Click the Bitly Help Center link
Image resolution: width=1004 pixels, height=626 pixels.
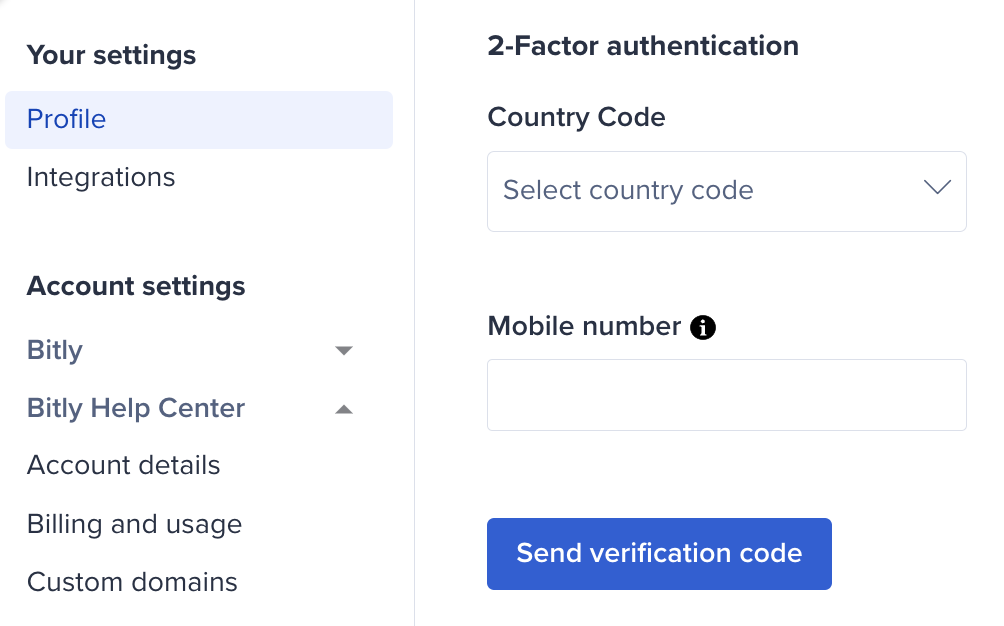(x=135, y=408)
